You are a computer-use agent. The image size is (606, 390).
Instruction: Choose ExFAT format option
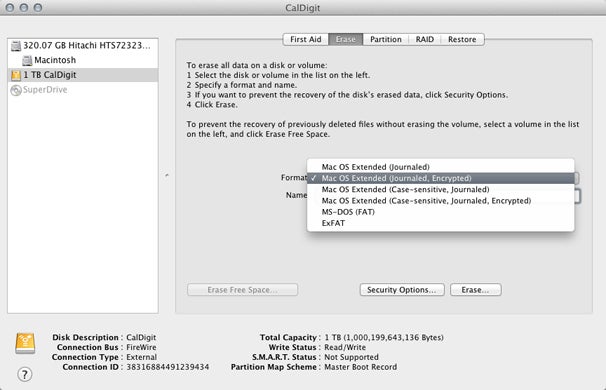[441, 223]
